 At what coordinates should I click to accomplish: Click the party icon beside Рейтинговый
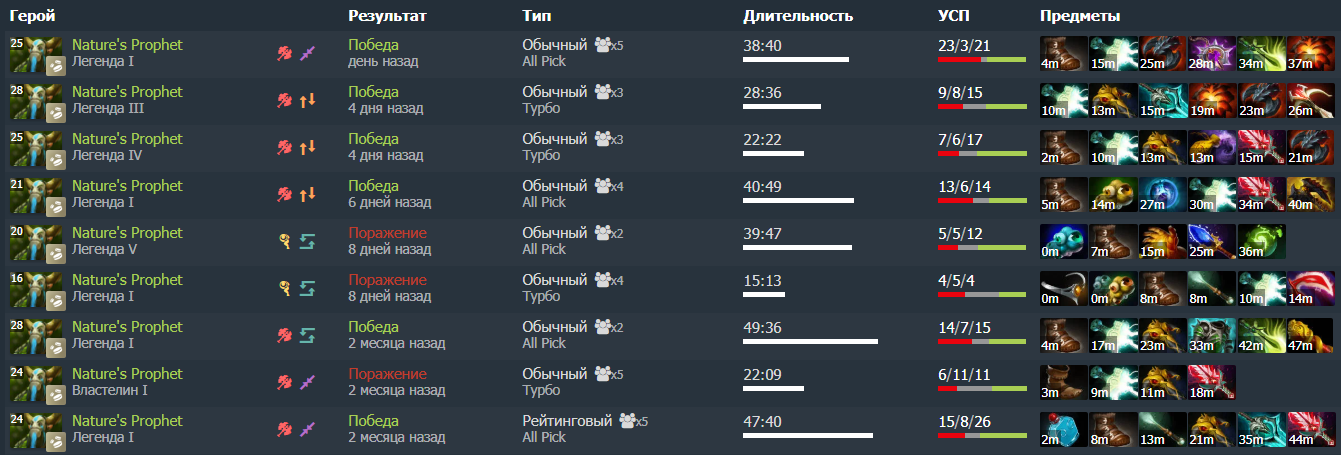coord(628,421)
